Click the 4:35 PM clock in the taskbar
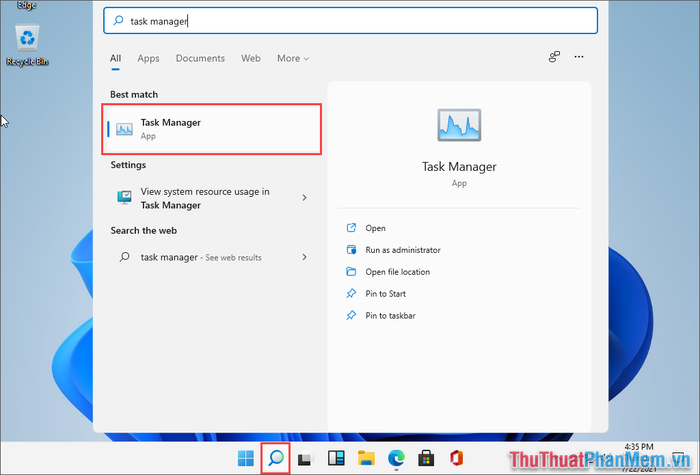700x475 pixels. [x=638, y=447]
